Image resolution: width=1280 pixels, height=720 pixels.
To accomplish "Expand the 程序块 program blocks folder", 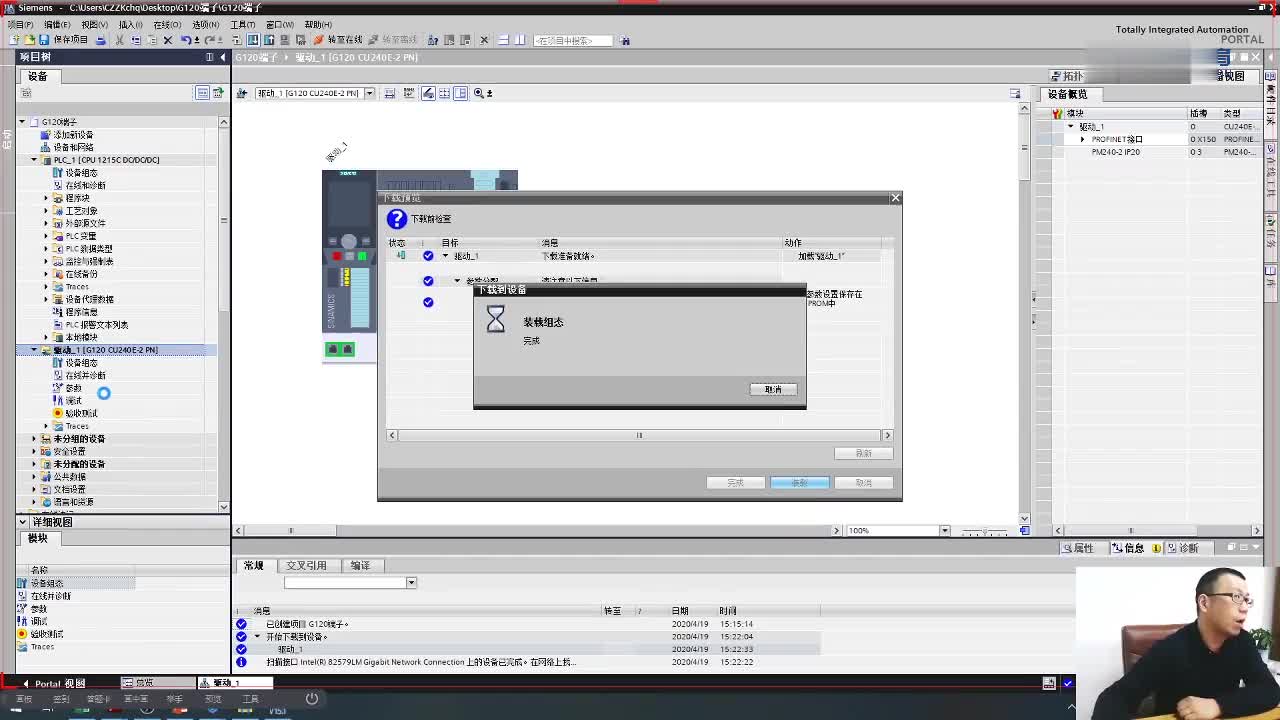I will pyautogui.click(x=46, y=198).
